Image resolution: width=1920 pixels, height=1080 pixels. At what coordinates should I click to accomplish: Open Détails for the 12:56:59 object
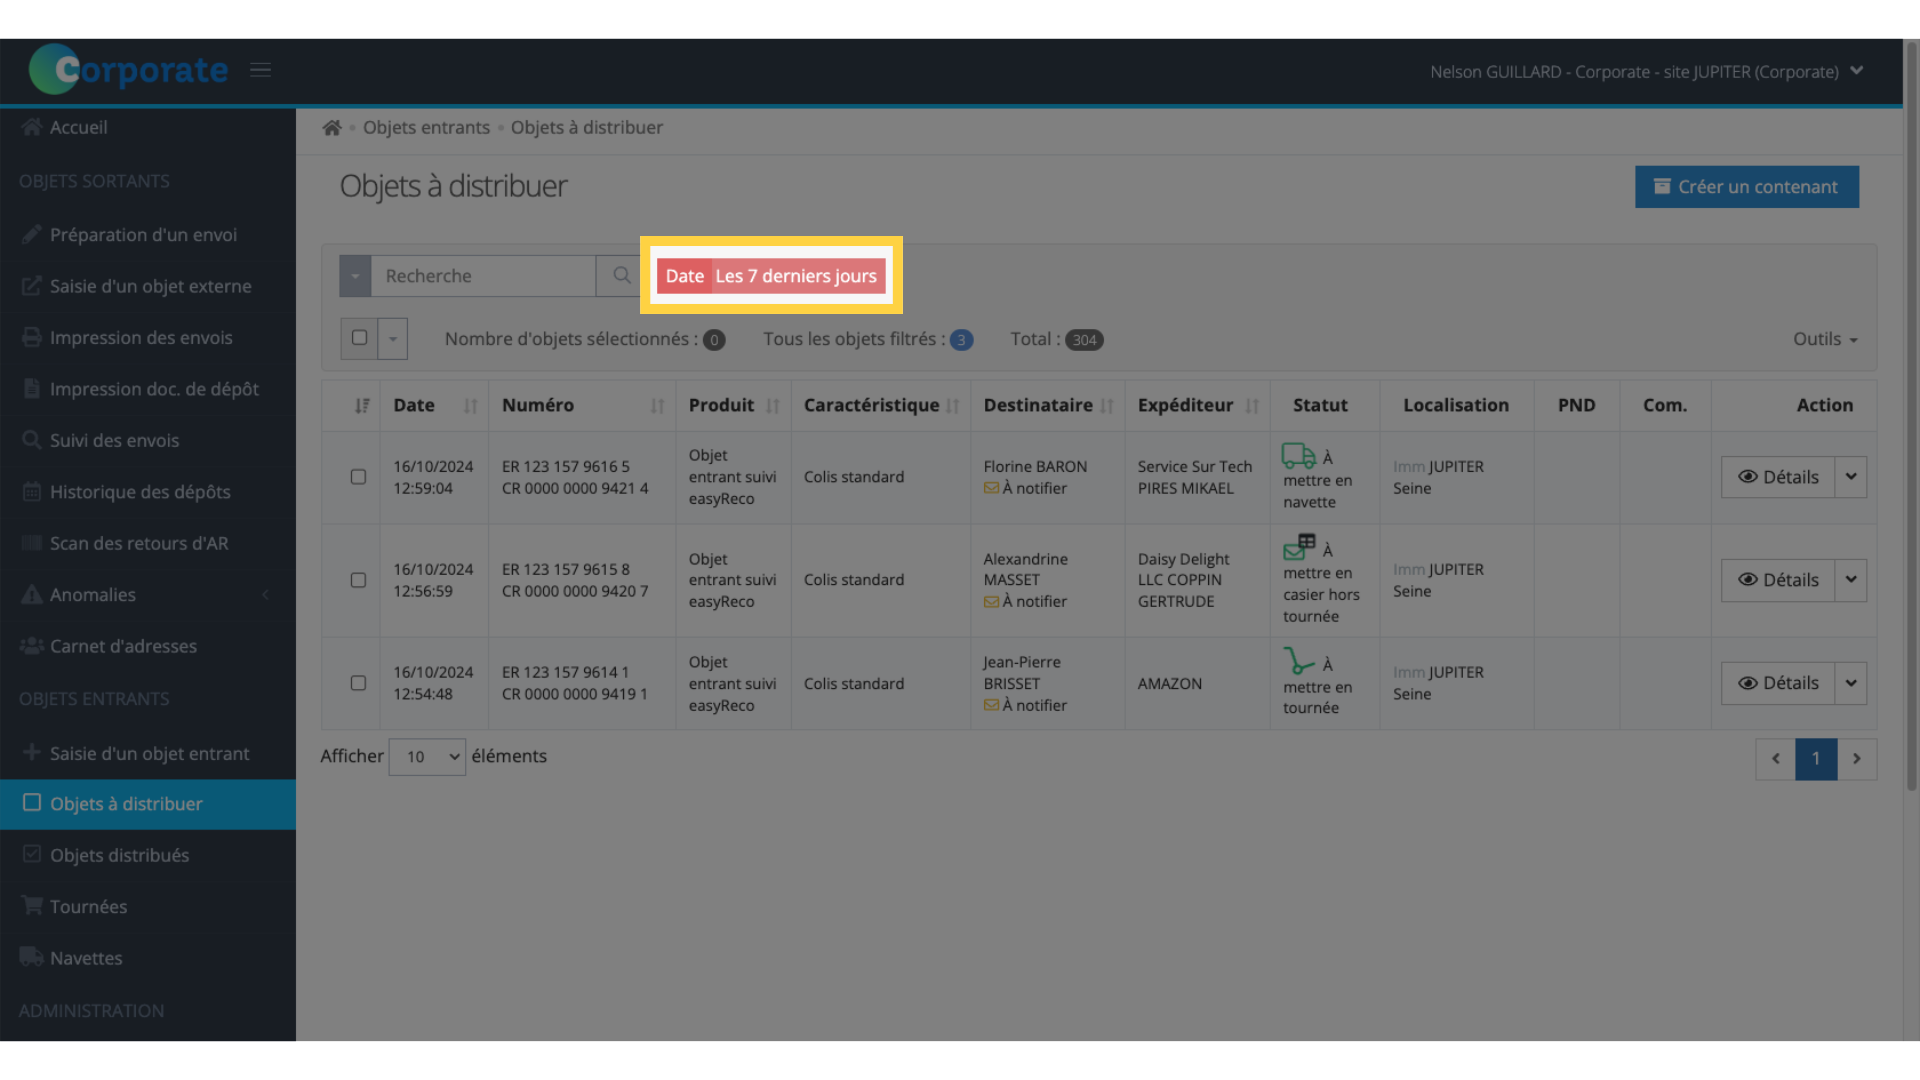tap(1778, 580)
